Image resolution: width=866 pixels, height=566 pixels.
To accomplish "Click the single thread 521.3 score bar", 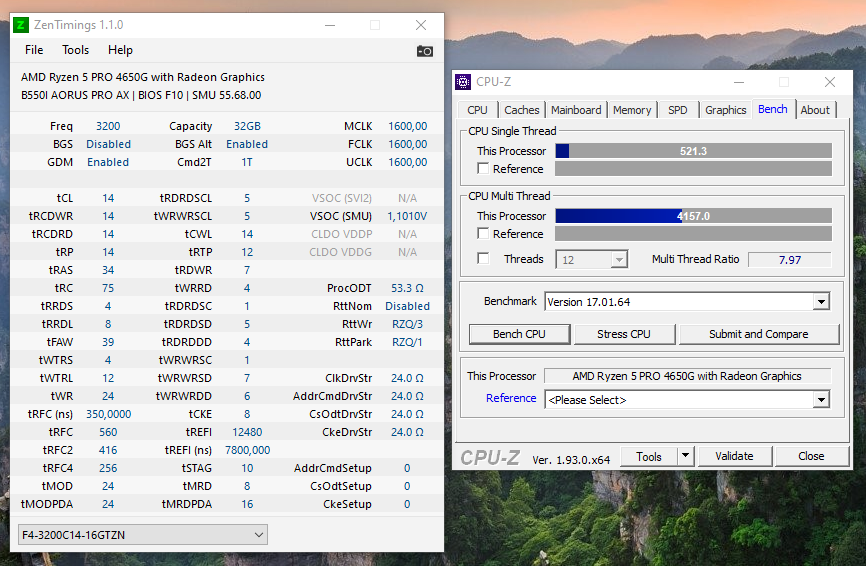I will pyautogui.click(x=693, y=151).
